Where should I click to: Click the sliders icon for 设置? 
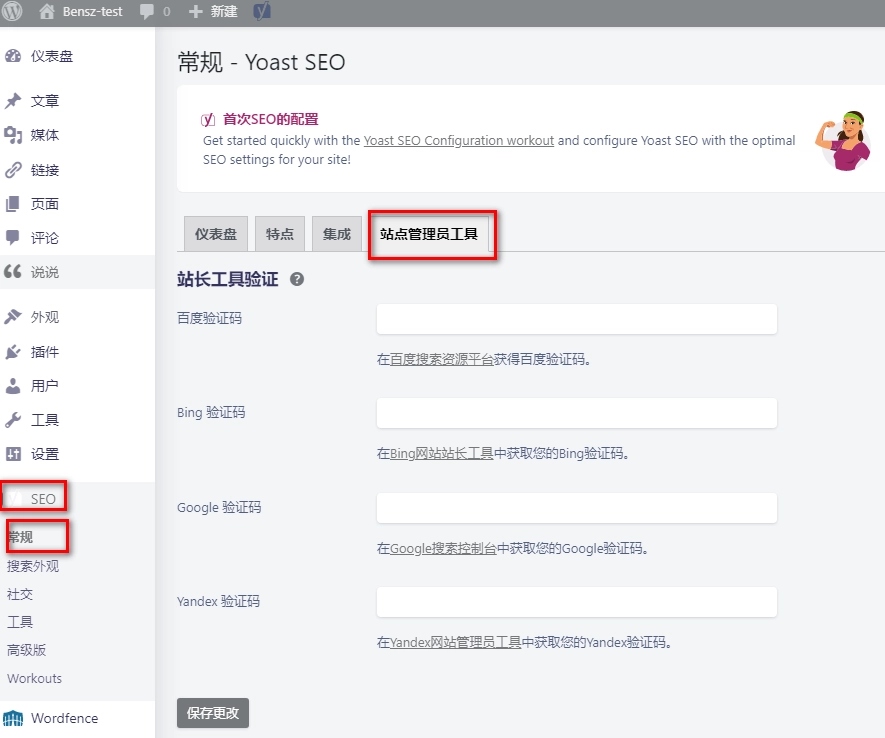pyautogui.click(x=13, y=454)
